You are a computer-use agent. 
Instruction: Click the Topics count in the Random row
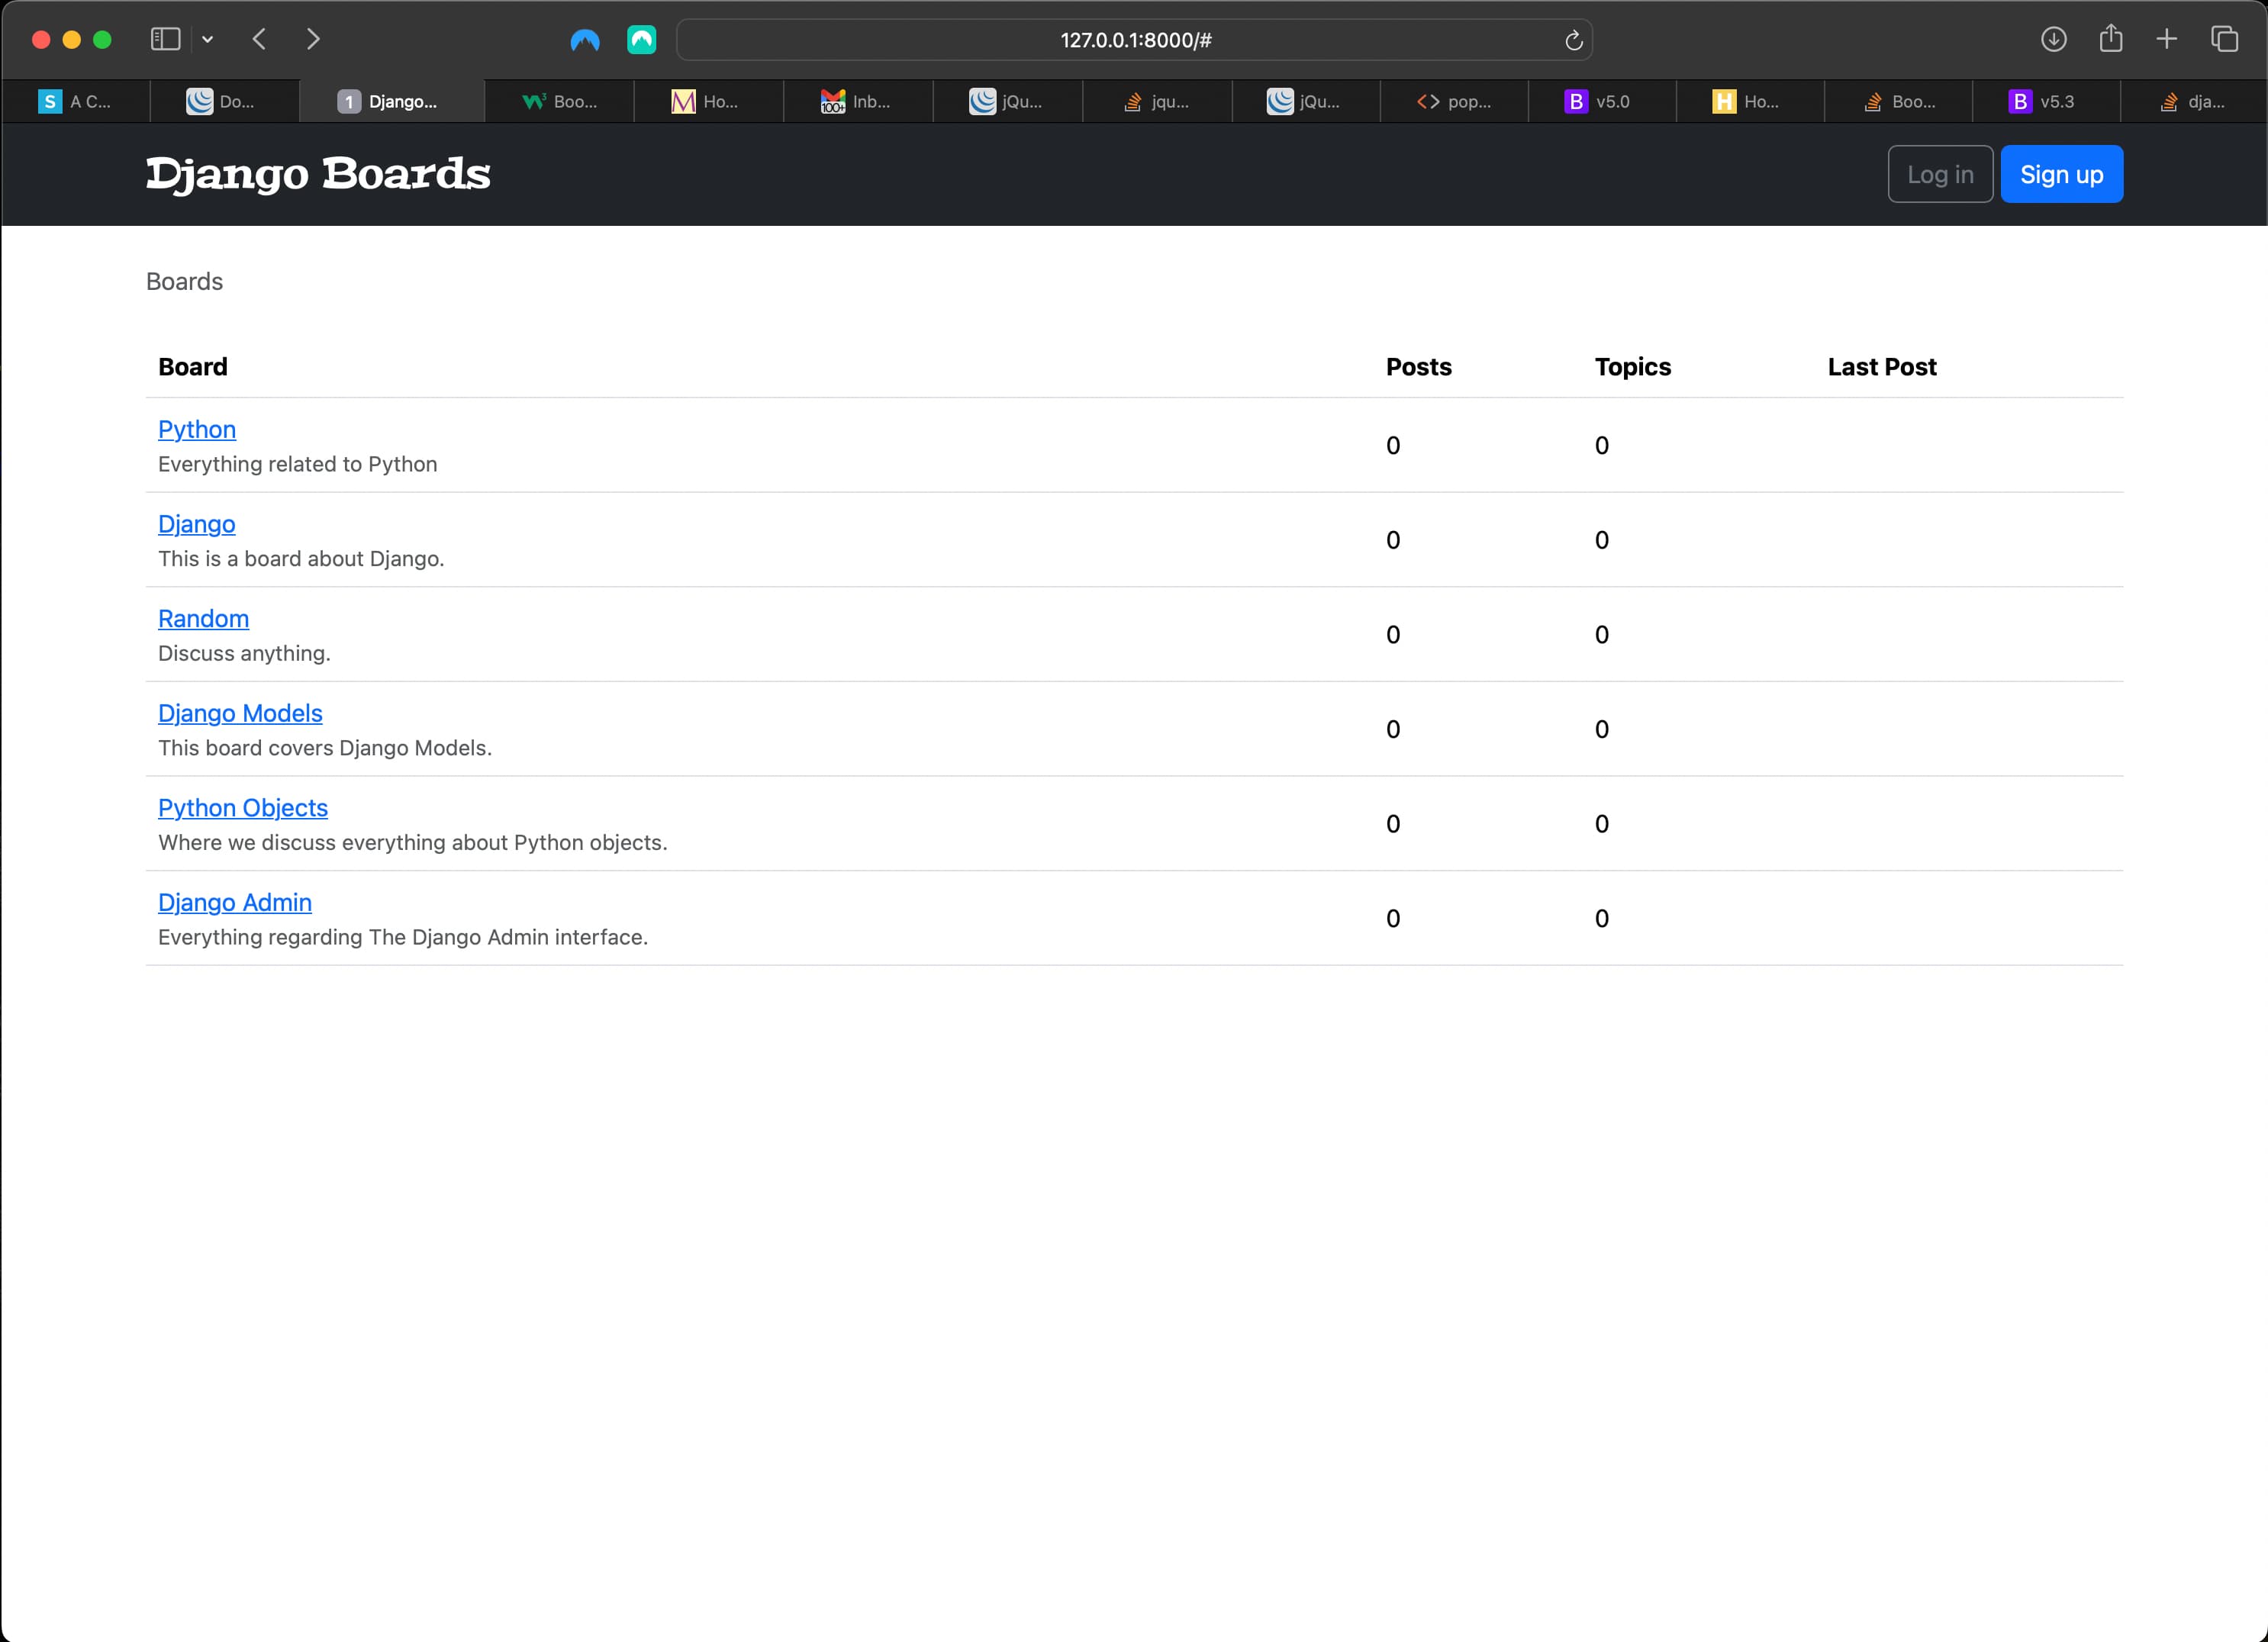click(1601, 635)
